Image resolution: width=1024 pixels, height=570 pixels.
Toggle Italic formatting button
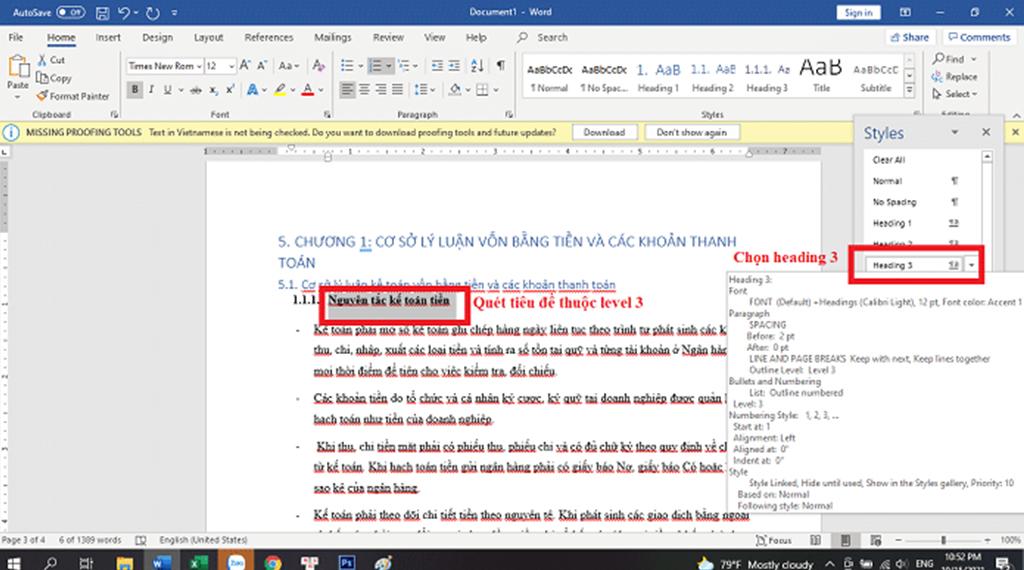click(151, 90)
